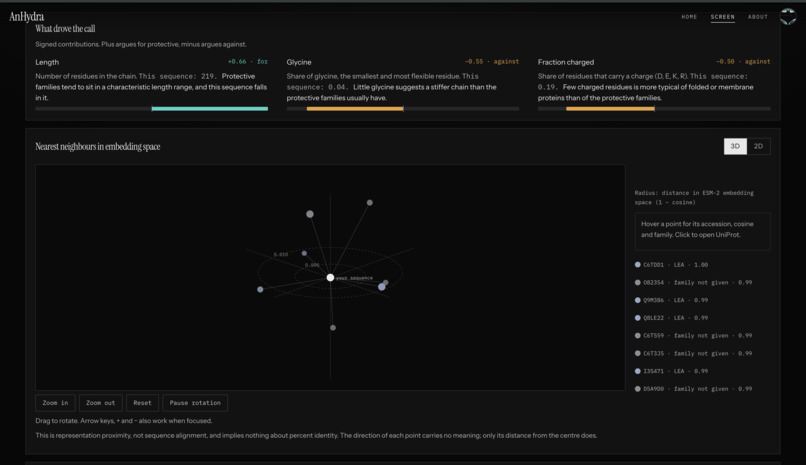Open the About page link

(x=758, y=17)
